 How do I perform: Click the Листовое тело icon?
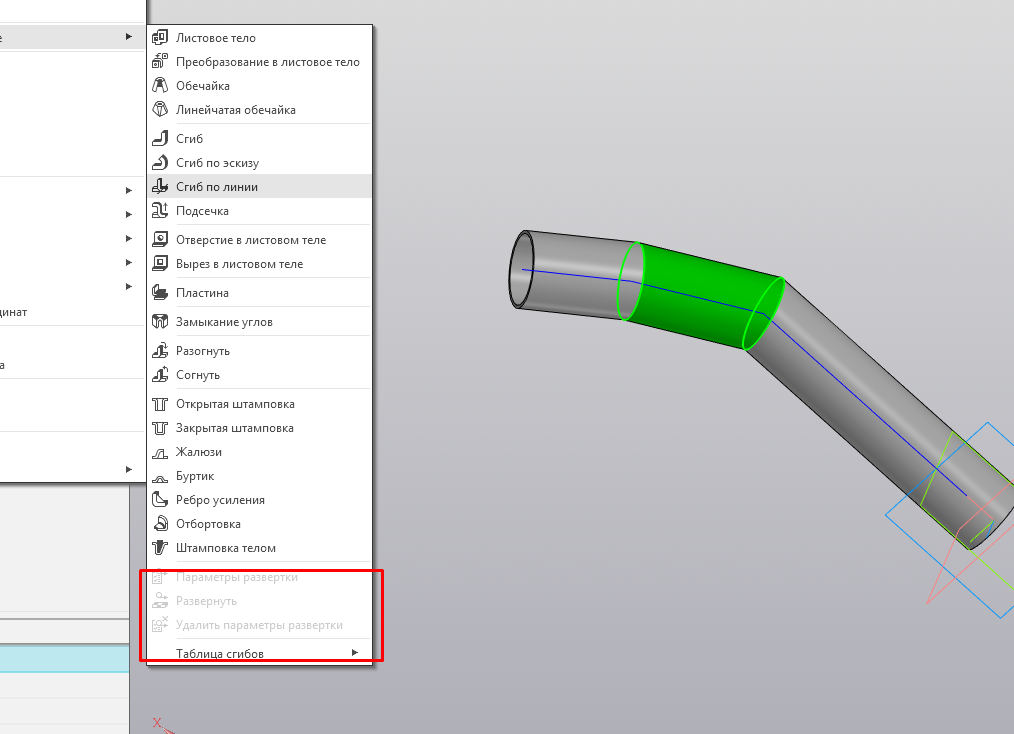pyautogui.click(x=160, y=38)
